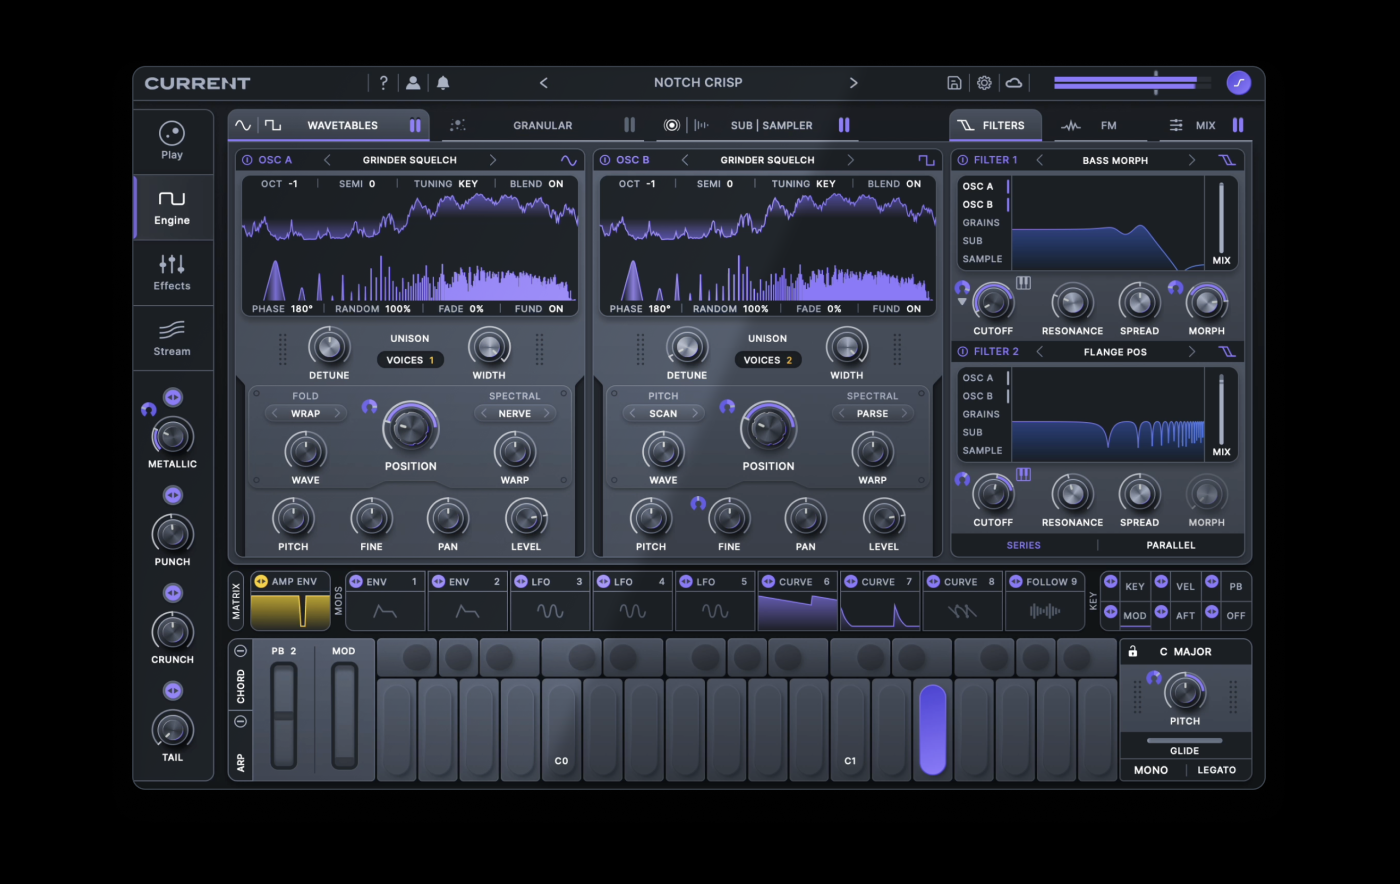Image resolution: width=1400 pixels, height=884 pixels.
Task: Switch to the FILTERS tab
Action: (x=995, y=125)
